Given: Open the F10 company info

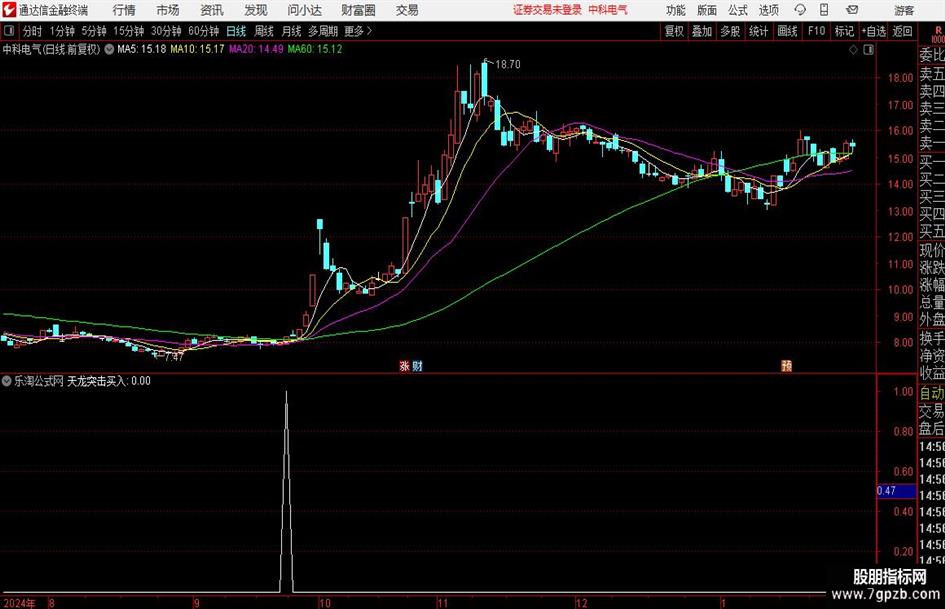Looking at the screenshot, I should [x=816, y=31].
